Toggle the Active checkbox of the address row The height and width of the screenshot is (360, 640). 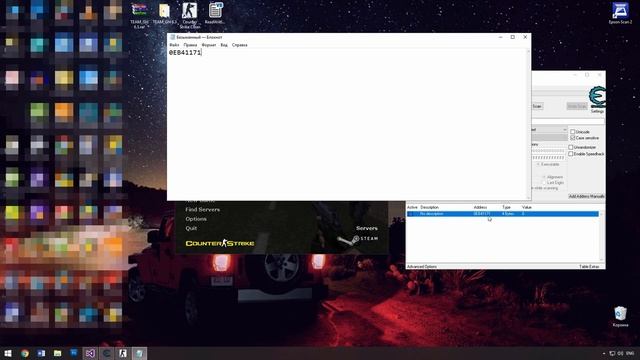coord(411,214)
